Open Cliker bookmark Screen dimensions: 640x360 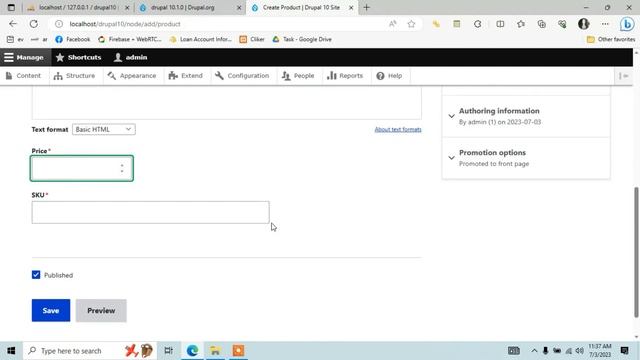click(x=252, y=39)
